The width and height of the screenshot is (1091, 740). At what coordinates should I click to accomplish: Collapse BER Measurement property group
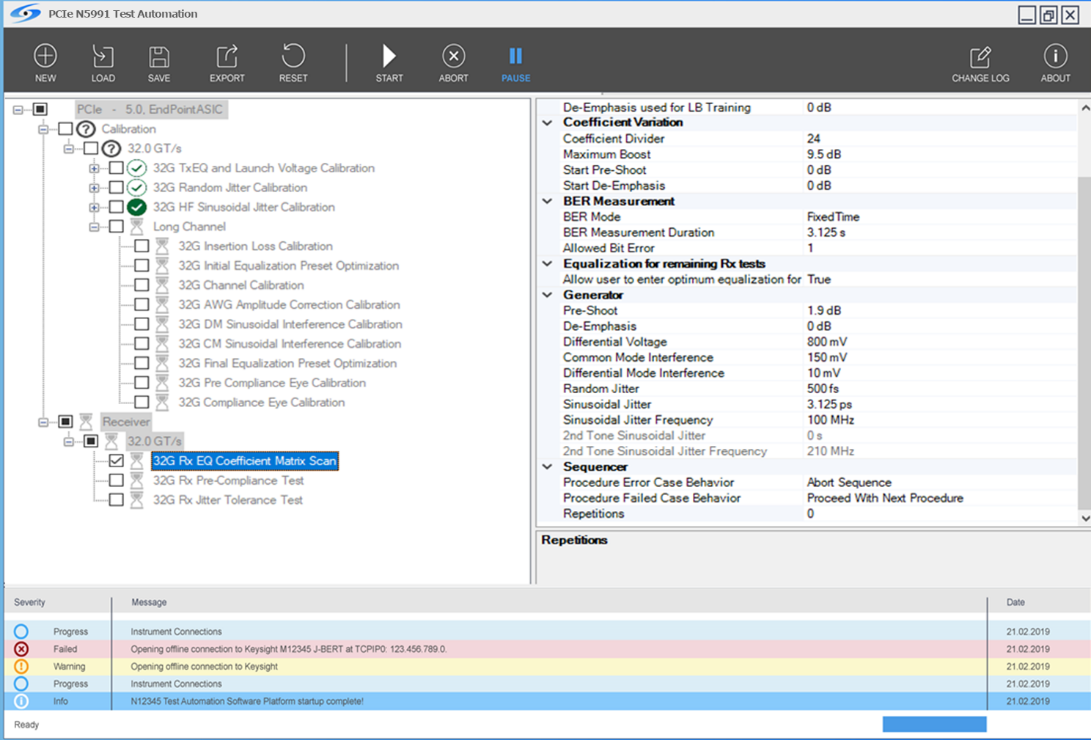pyautogui.click(x=548, y=201)
